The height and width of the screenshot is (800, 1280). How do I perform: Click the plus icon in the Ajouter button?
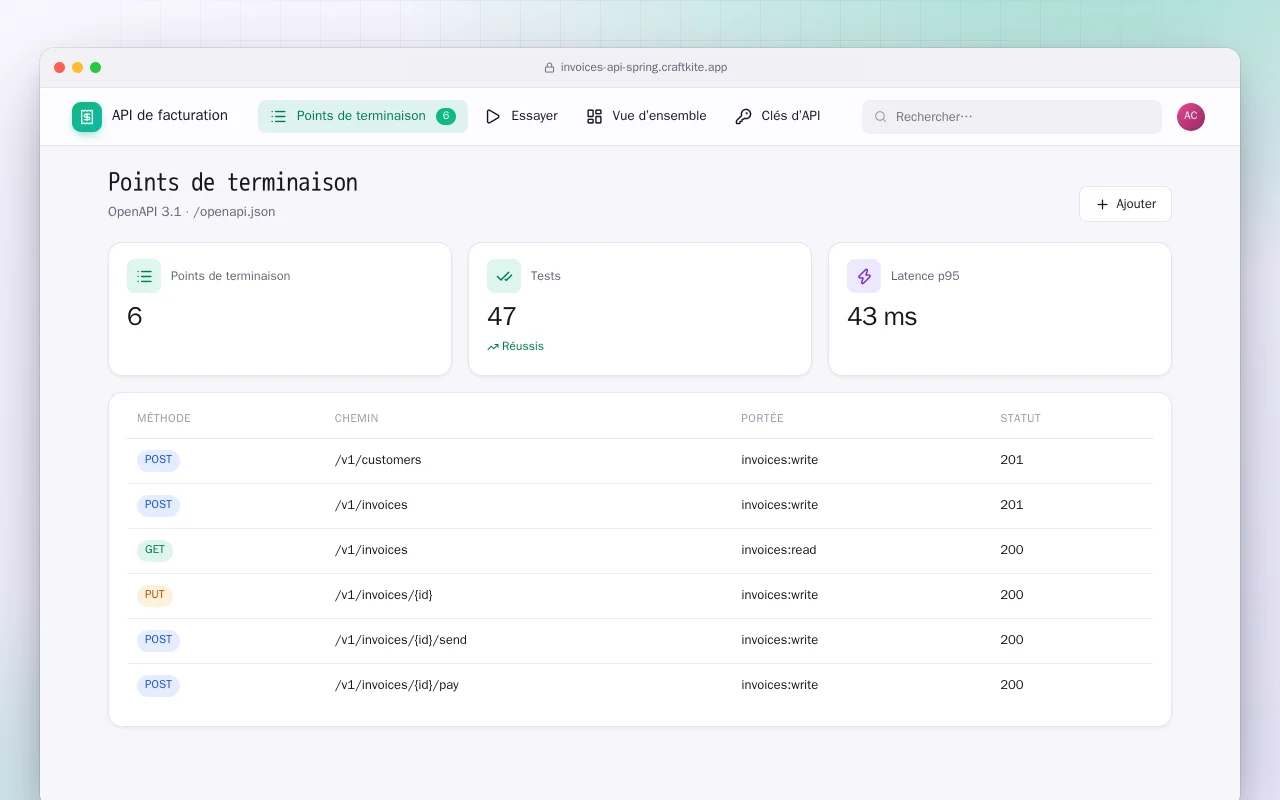point(1103,204)
